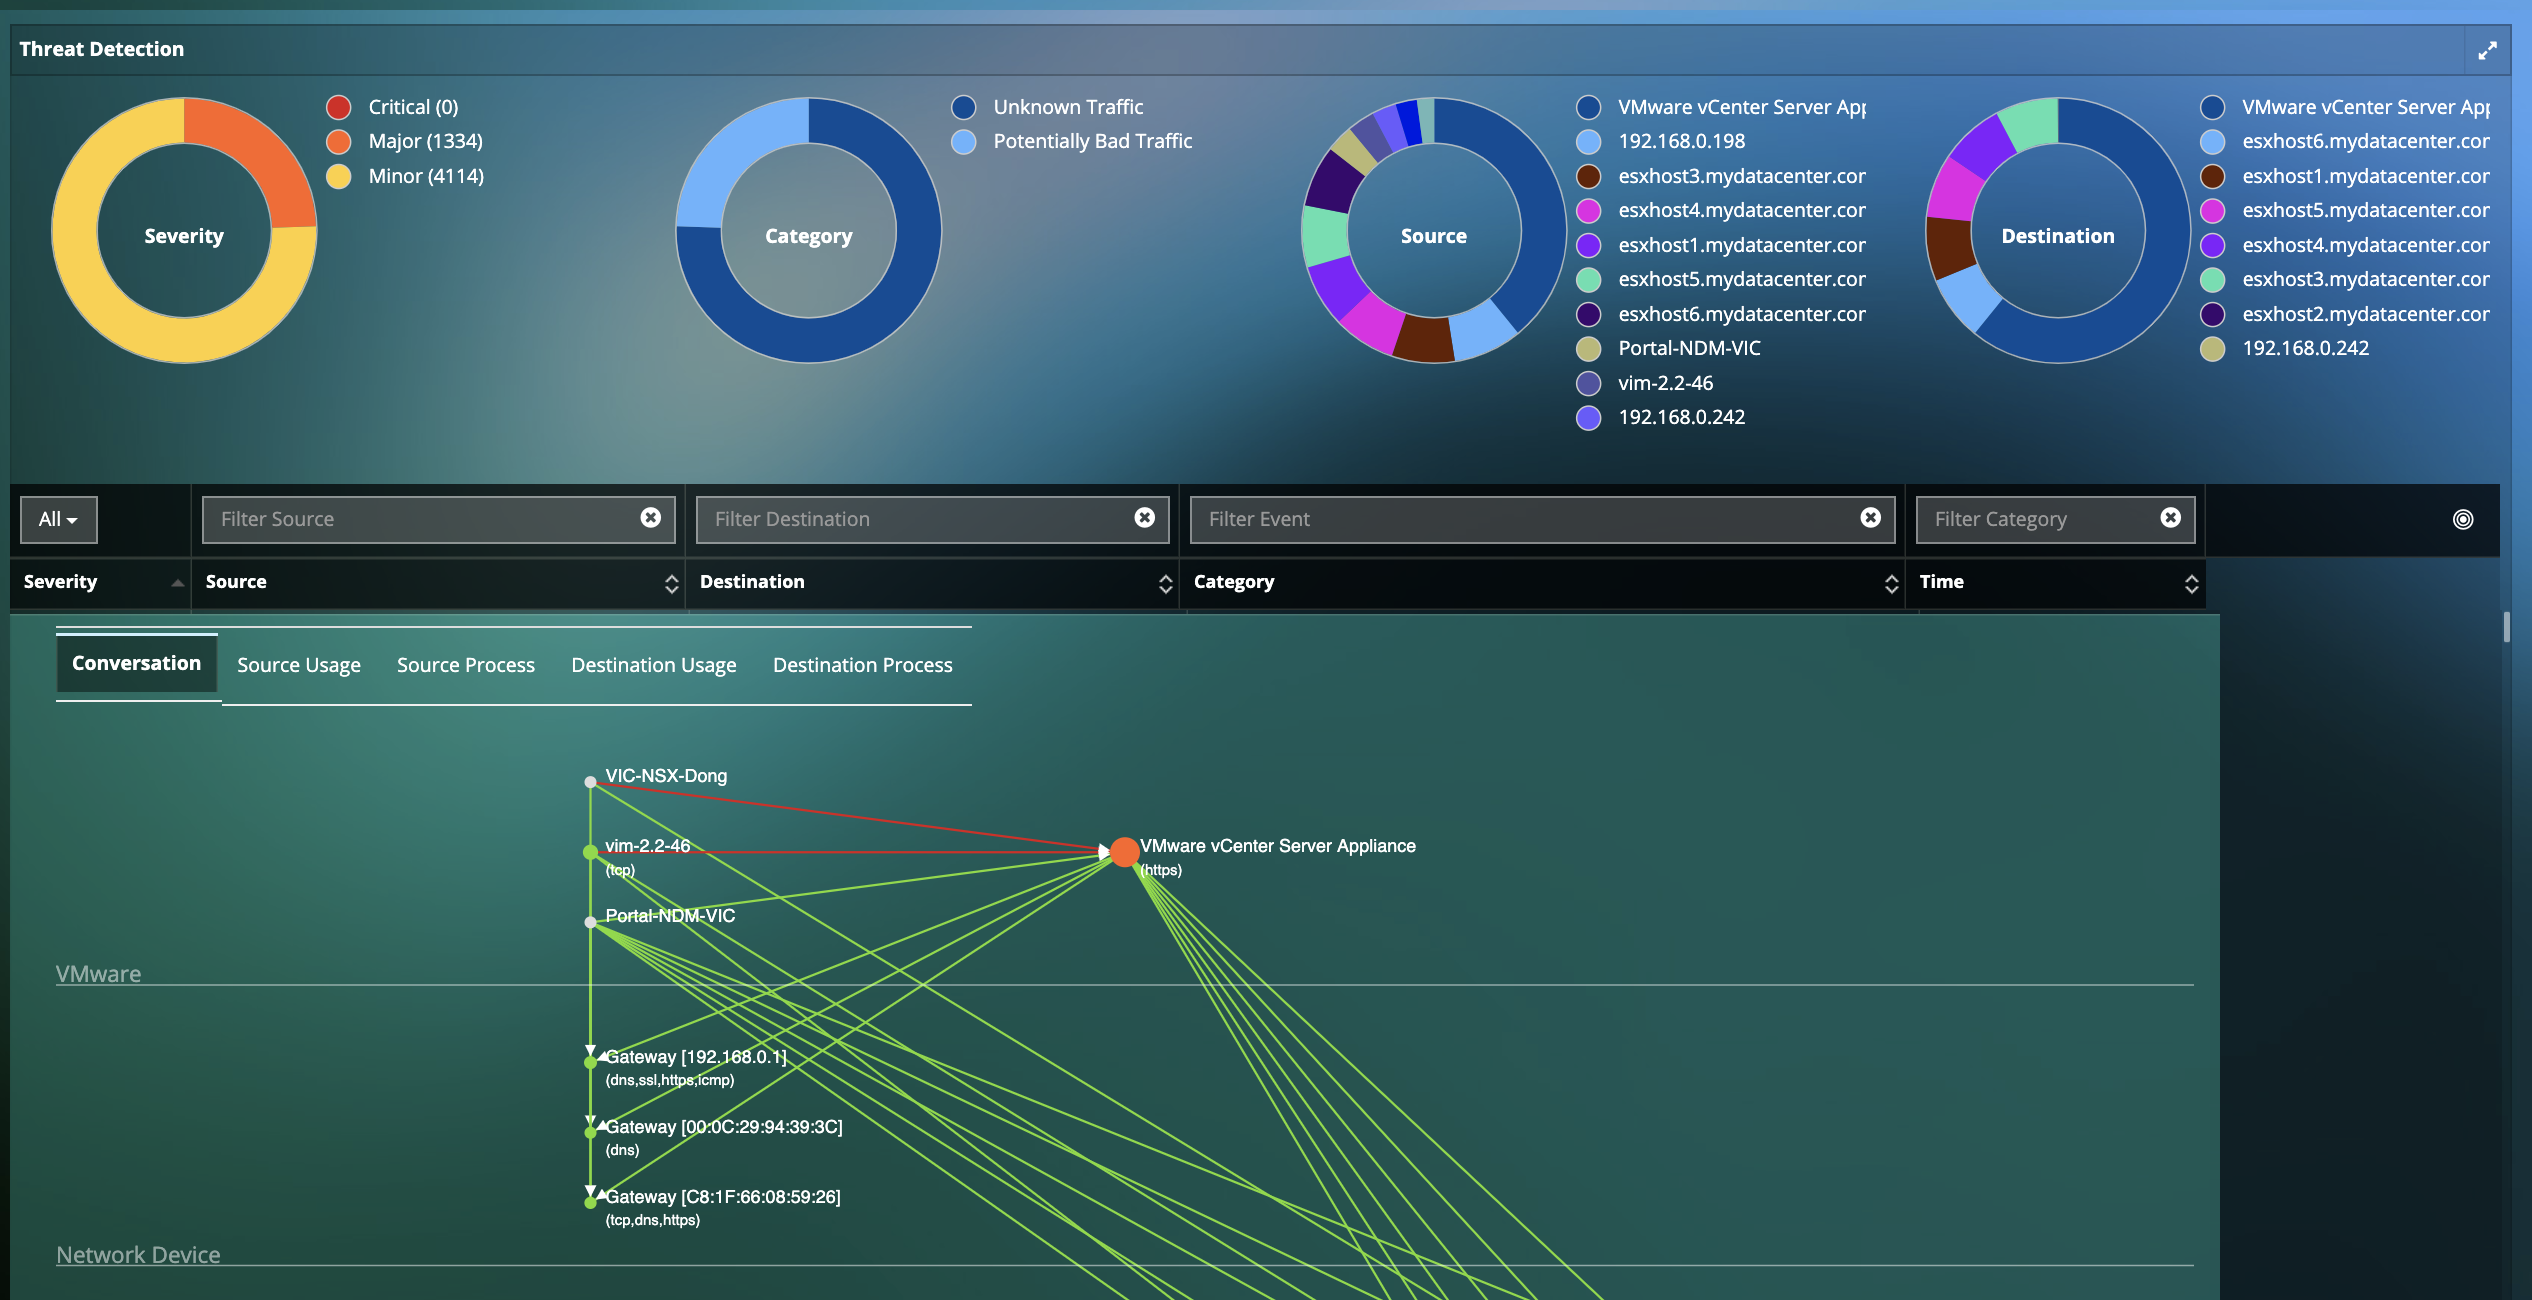The height and width of the screenshot is (1300, 2532).
Task: Select the Source Process tab
Action: [466, 663]
